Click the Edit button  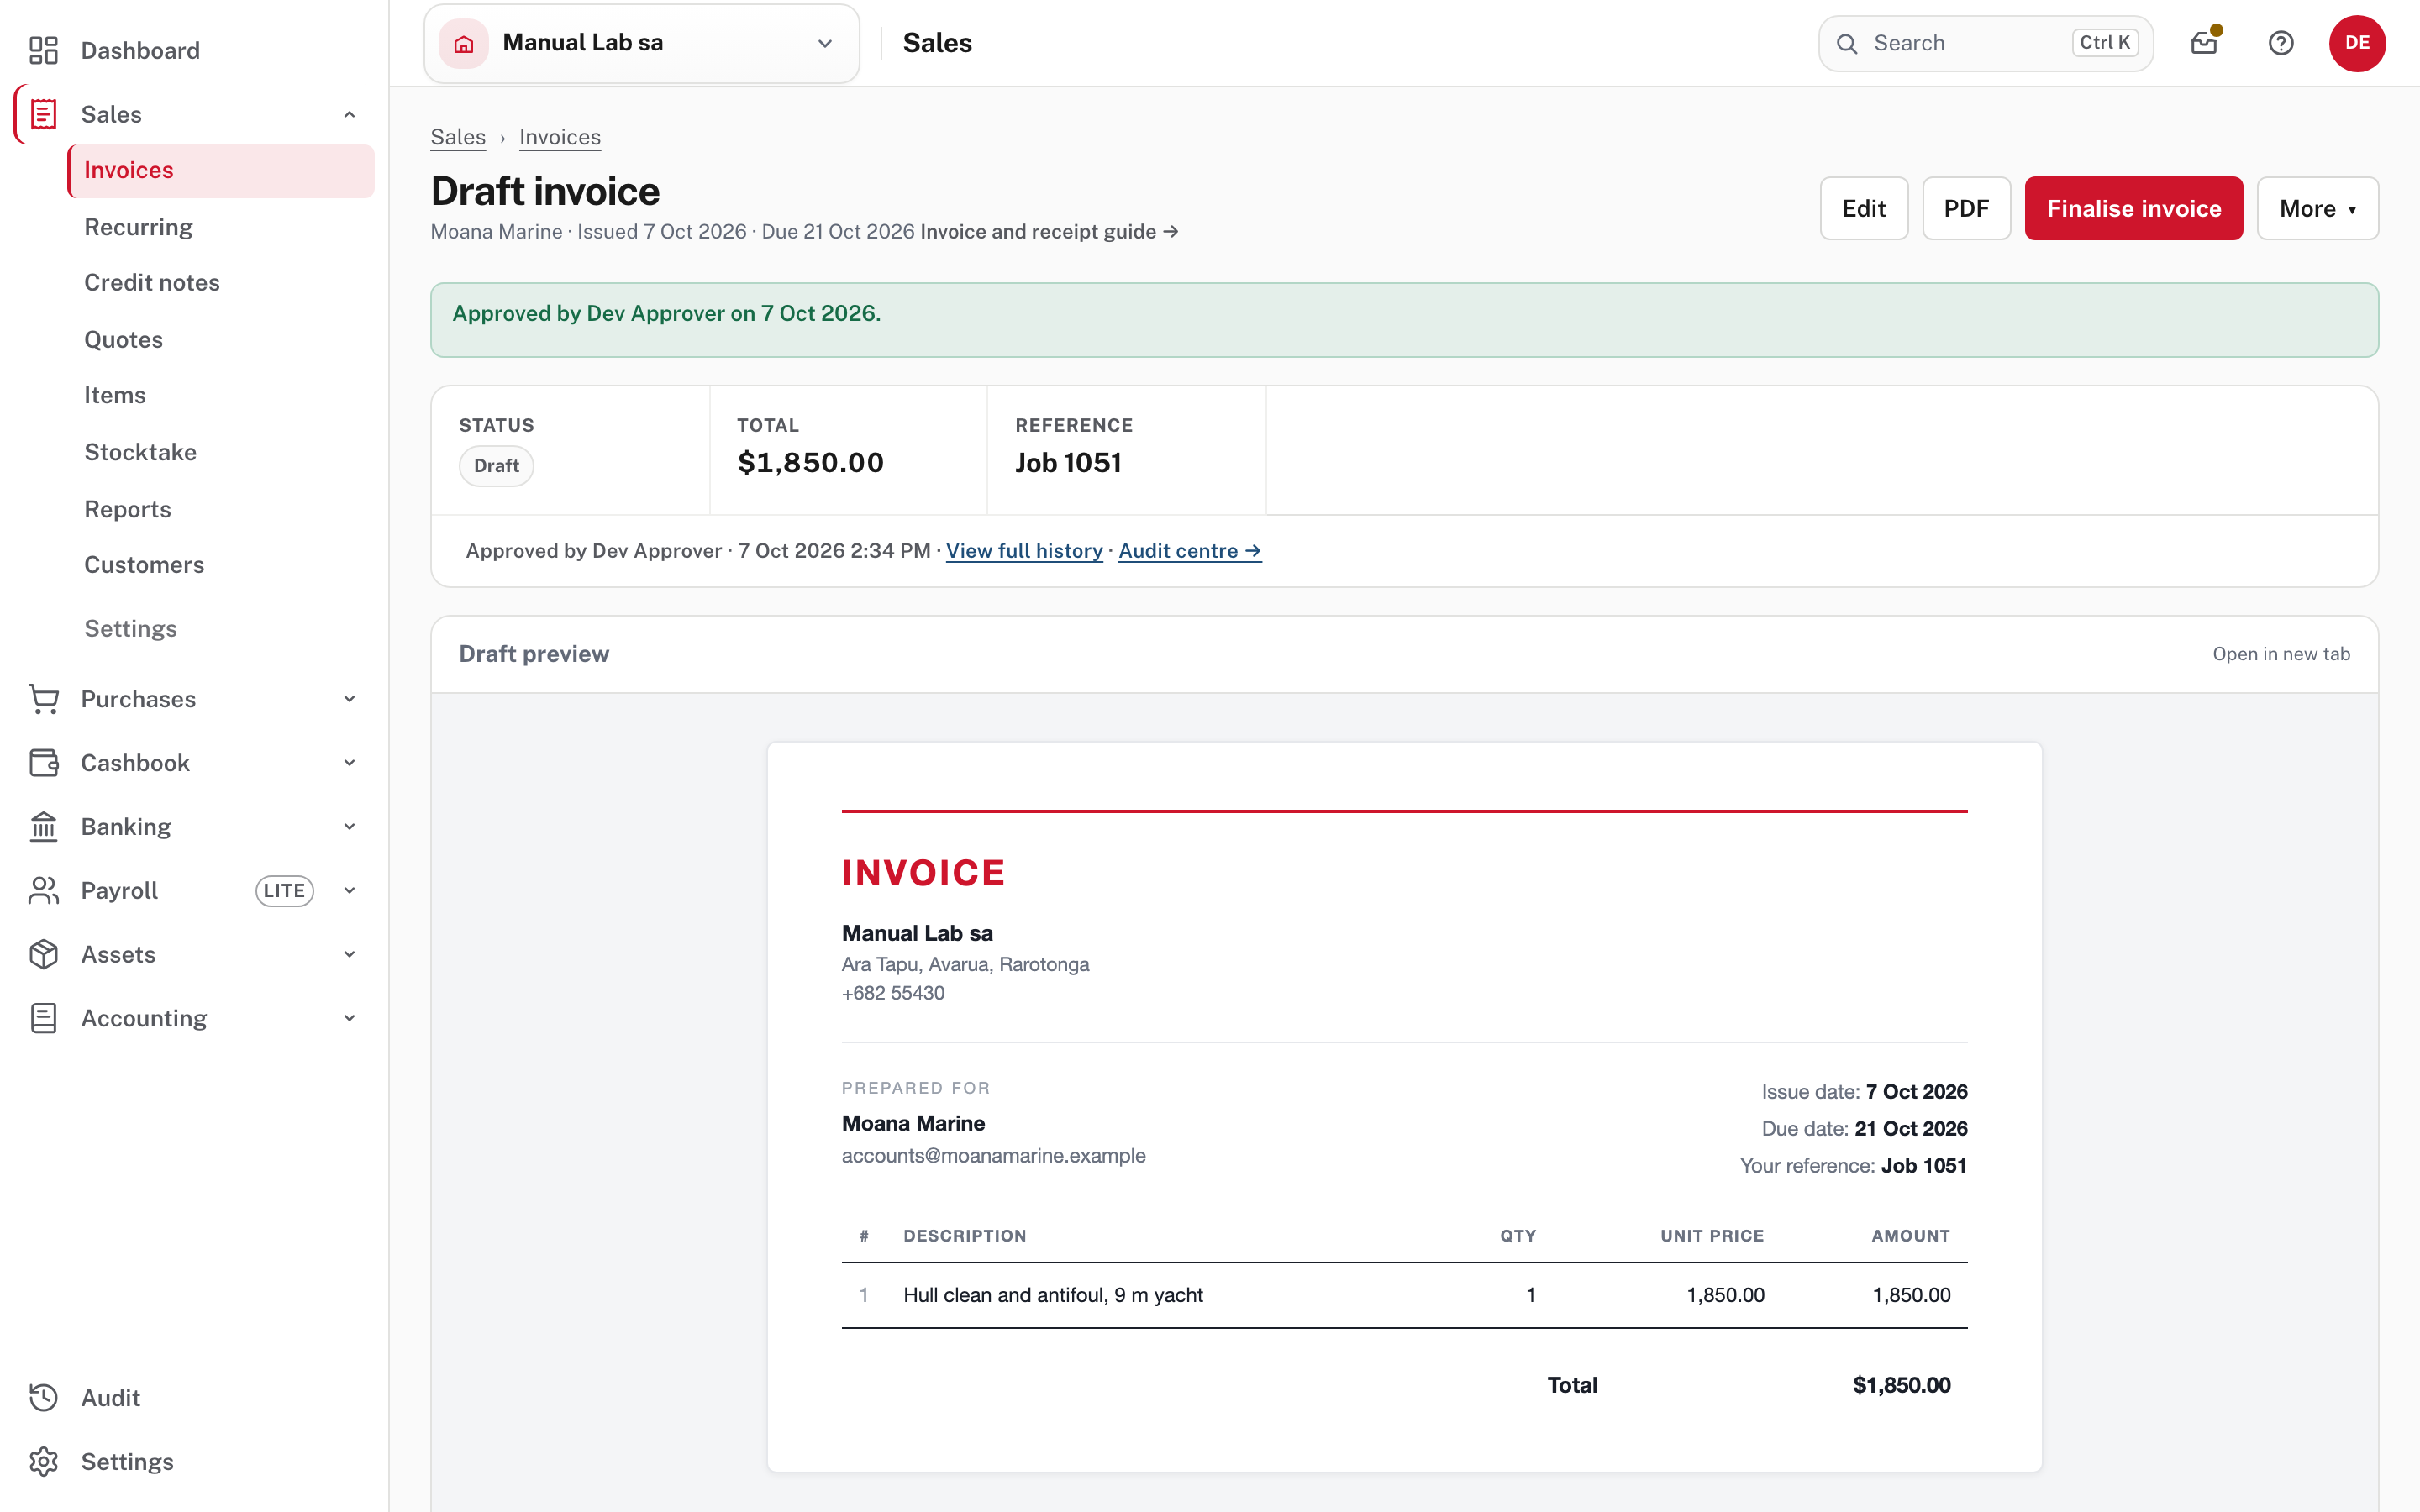(1864, 208)
